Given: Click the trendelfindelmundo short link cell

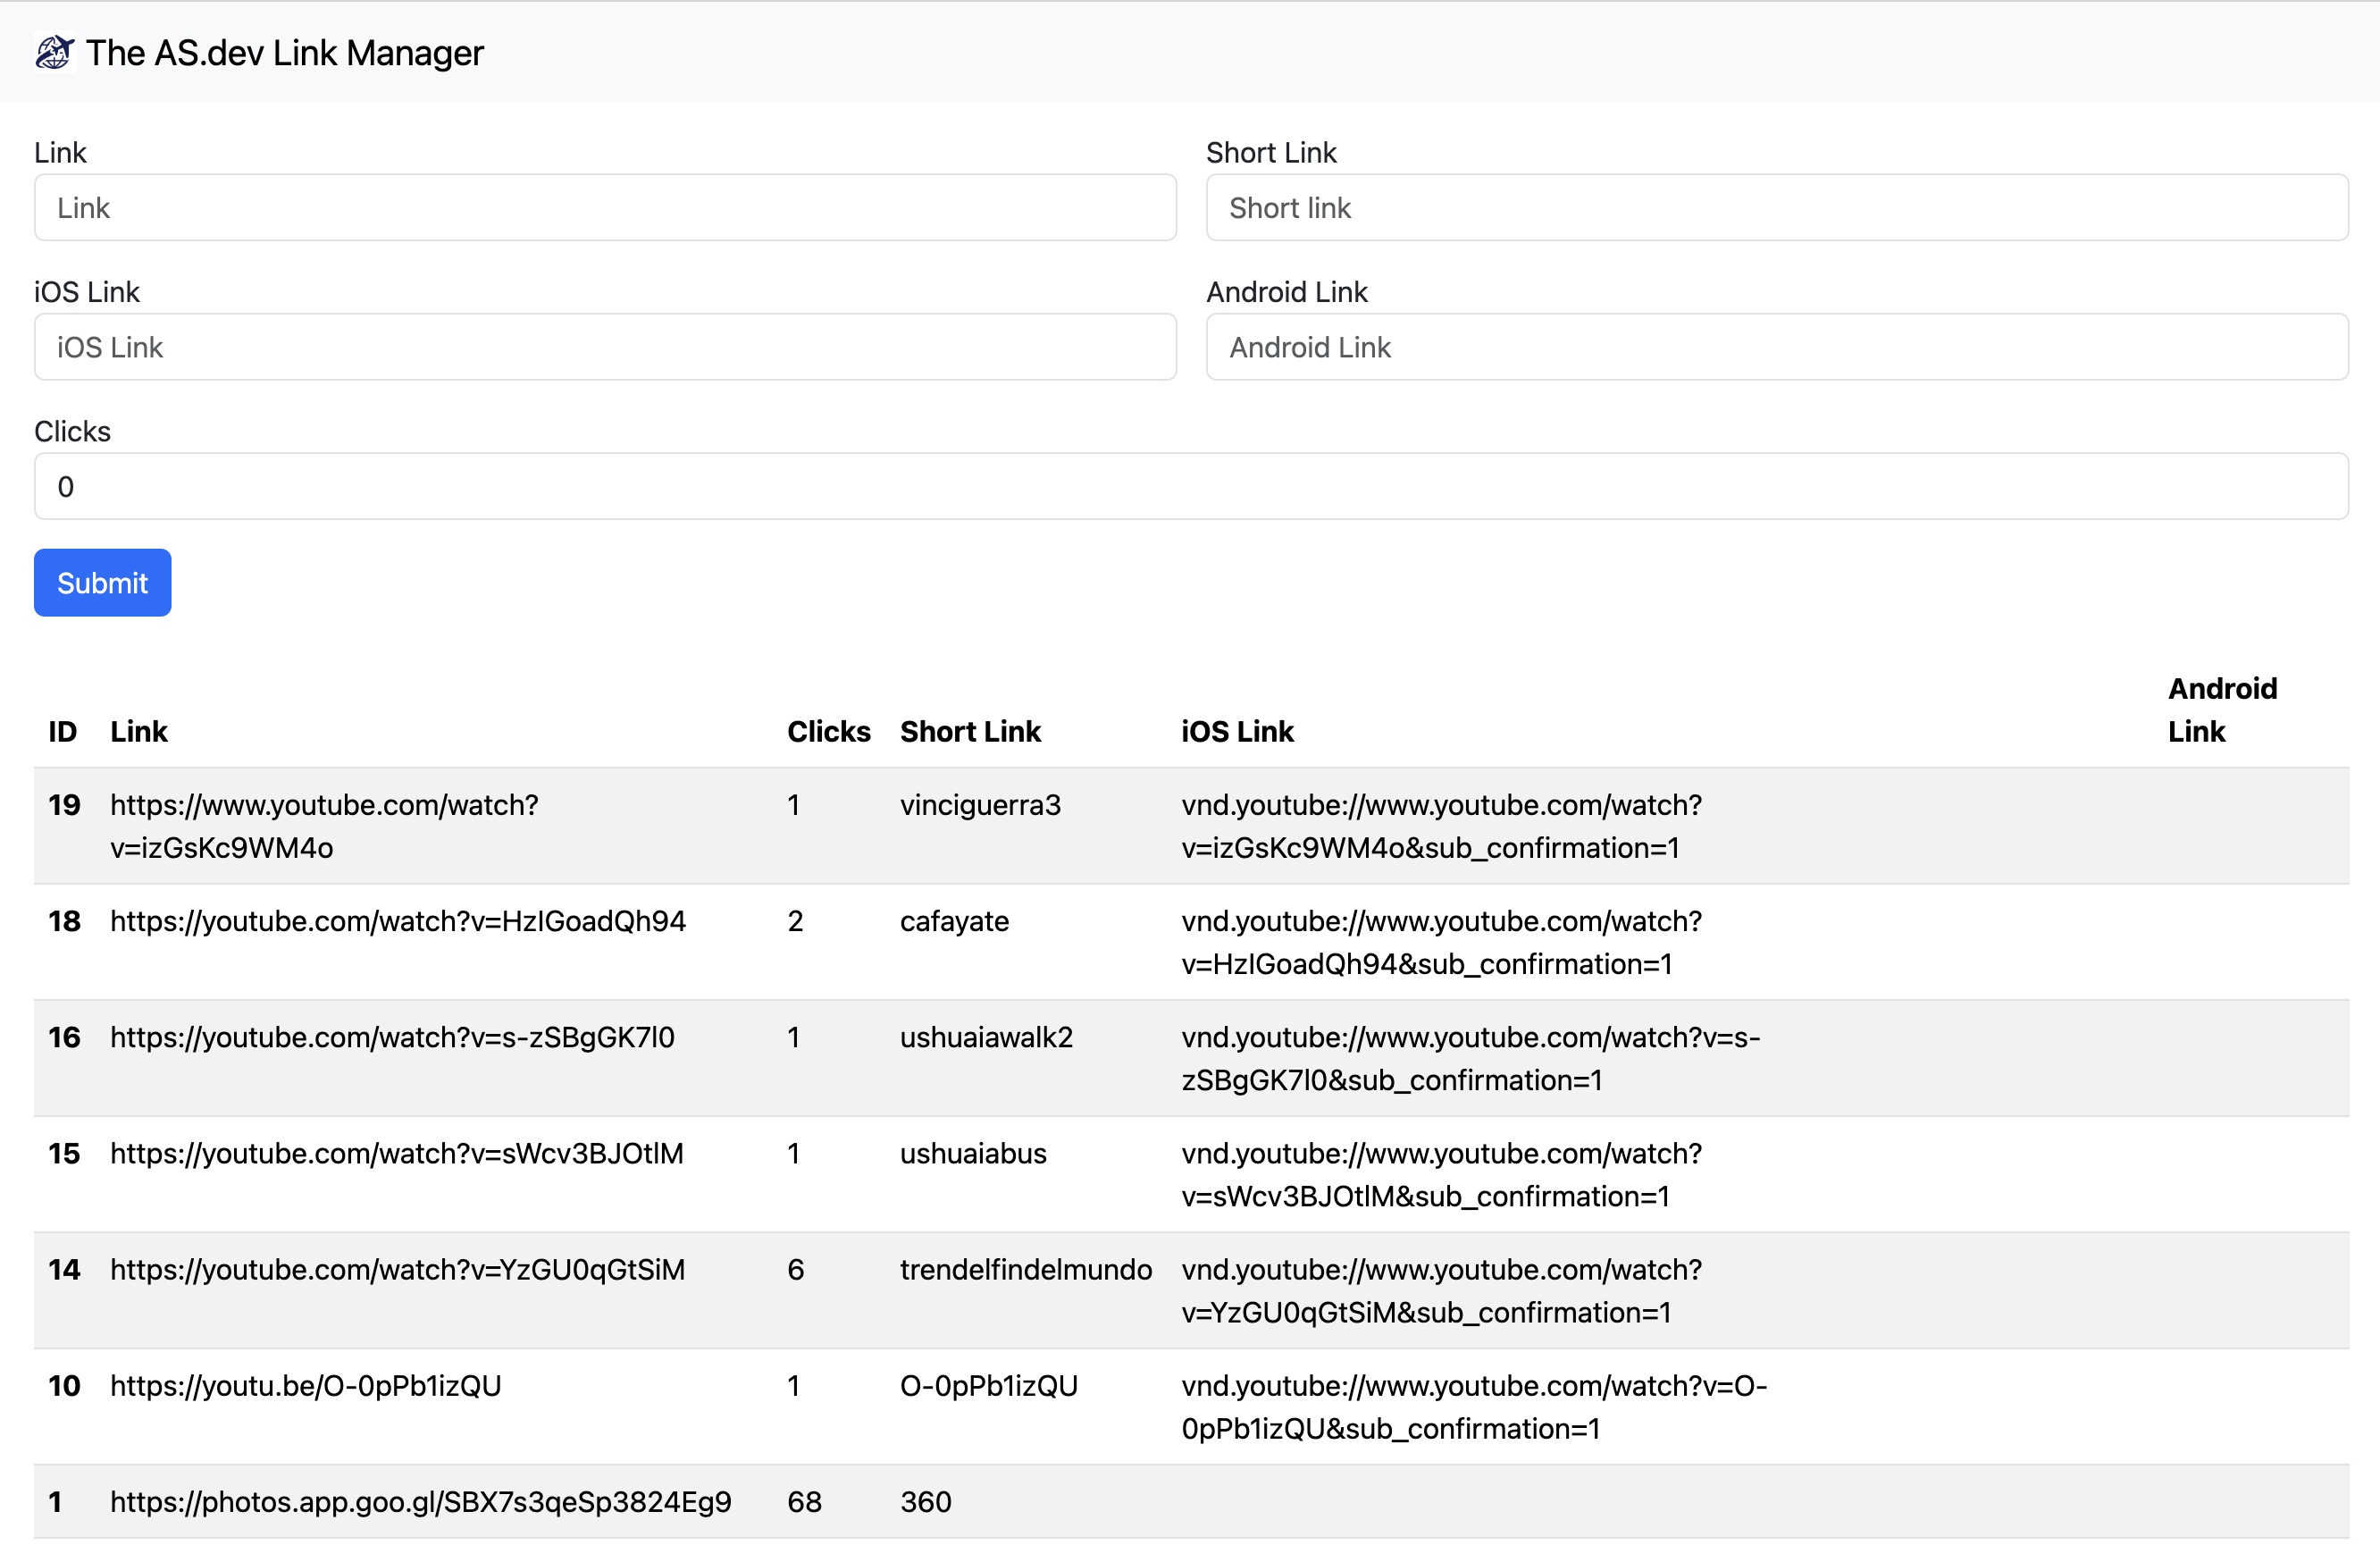Looking at the screenshot, I should point(1025,1269).
